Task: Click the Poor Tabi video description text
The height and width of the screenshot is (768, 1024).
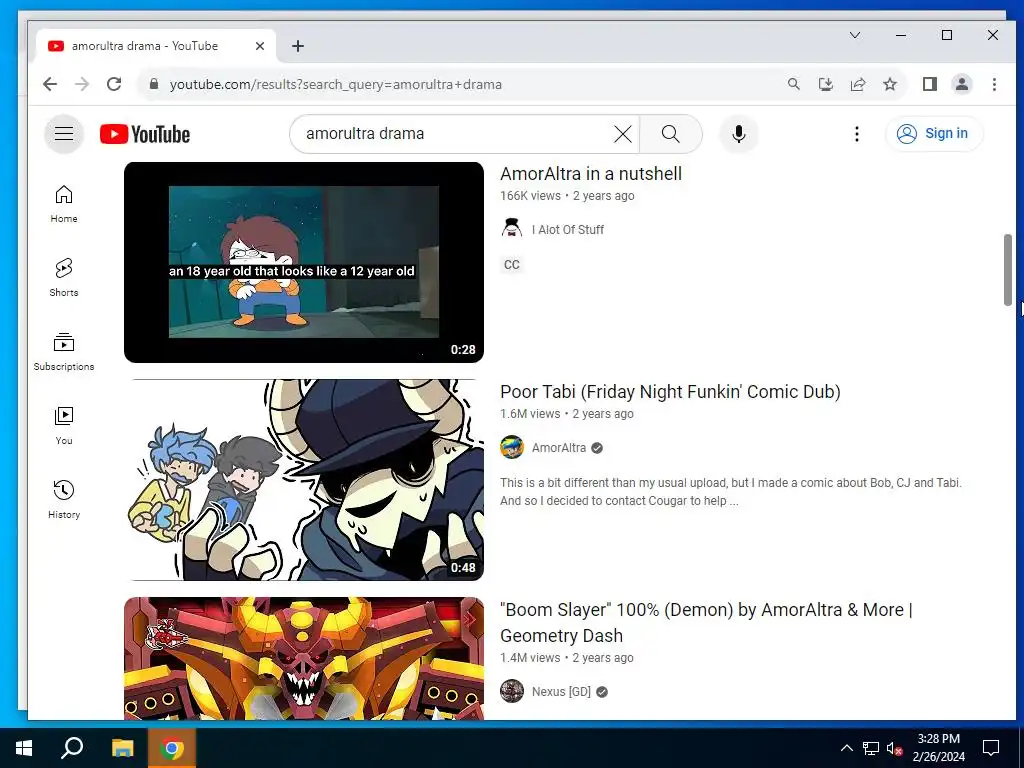Action: coord(731,492)
